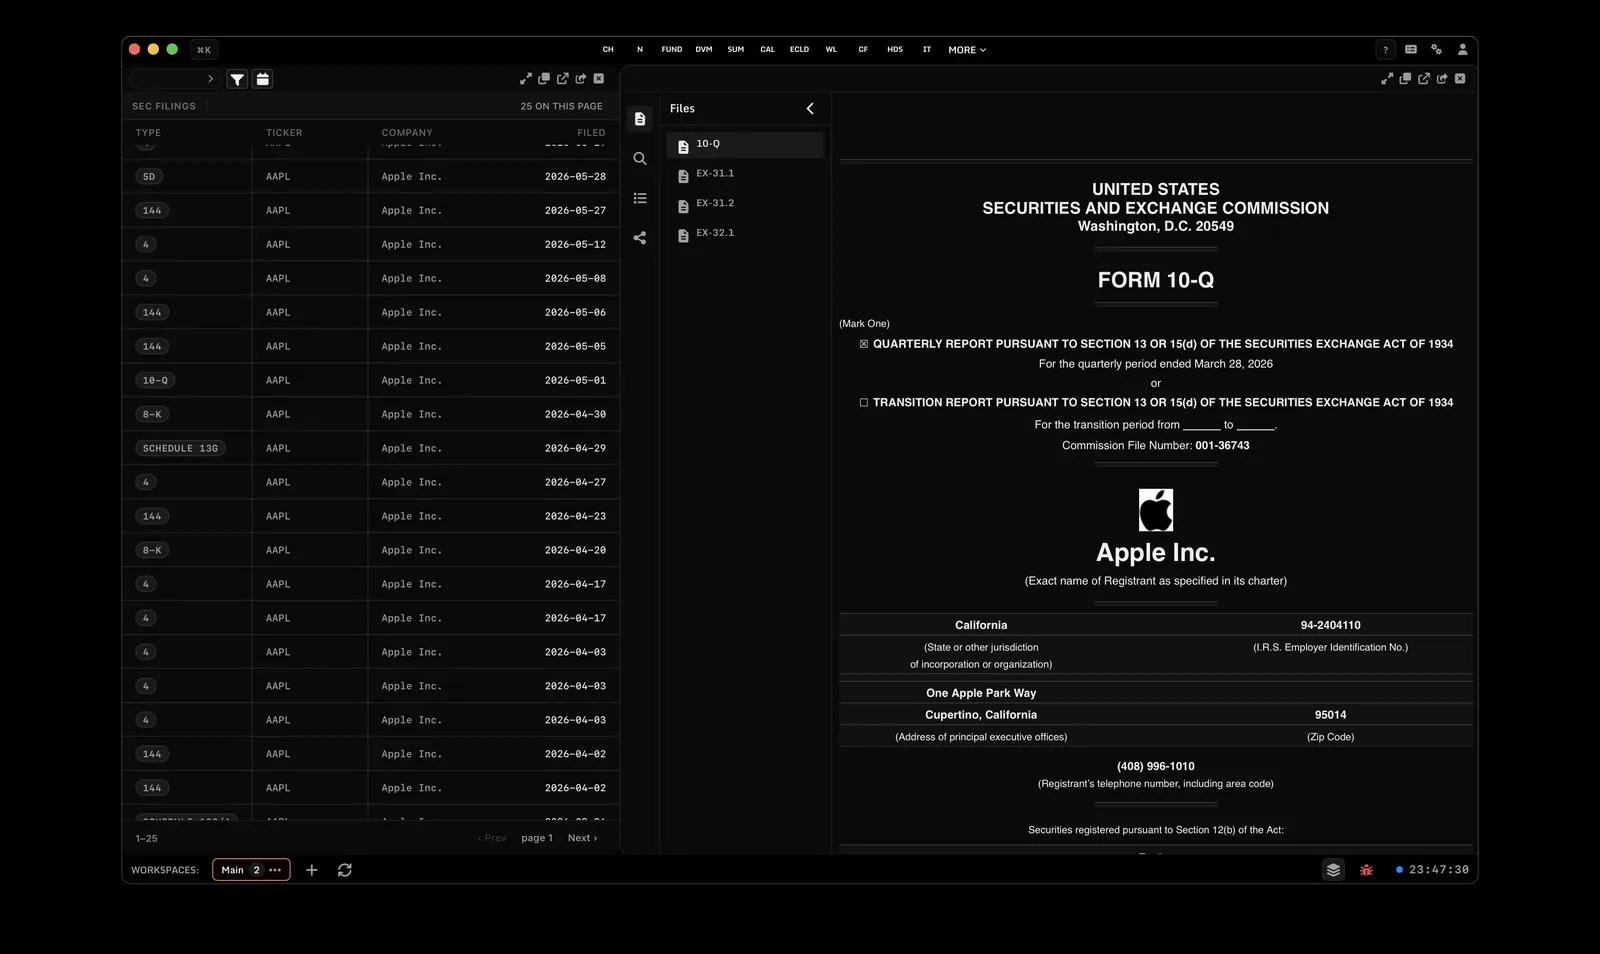Click the Prev page link
The image size is (1600, 954).
tap(492, 838)
